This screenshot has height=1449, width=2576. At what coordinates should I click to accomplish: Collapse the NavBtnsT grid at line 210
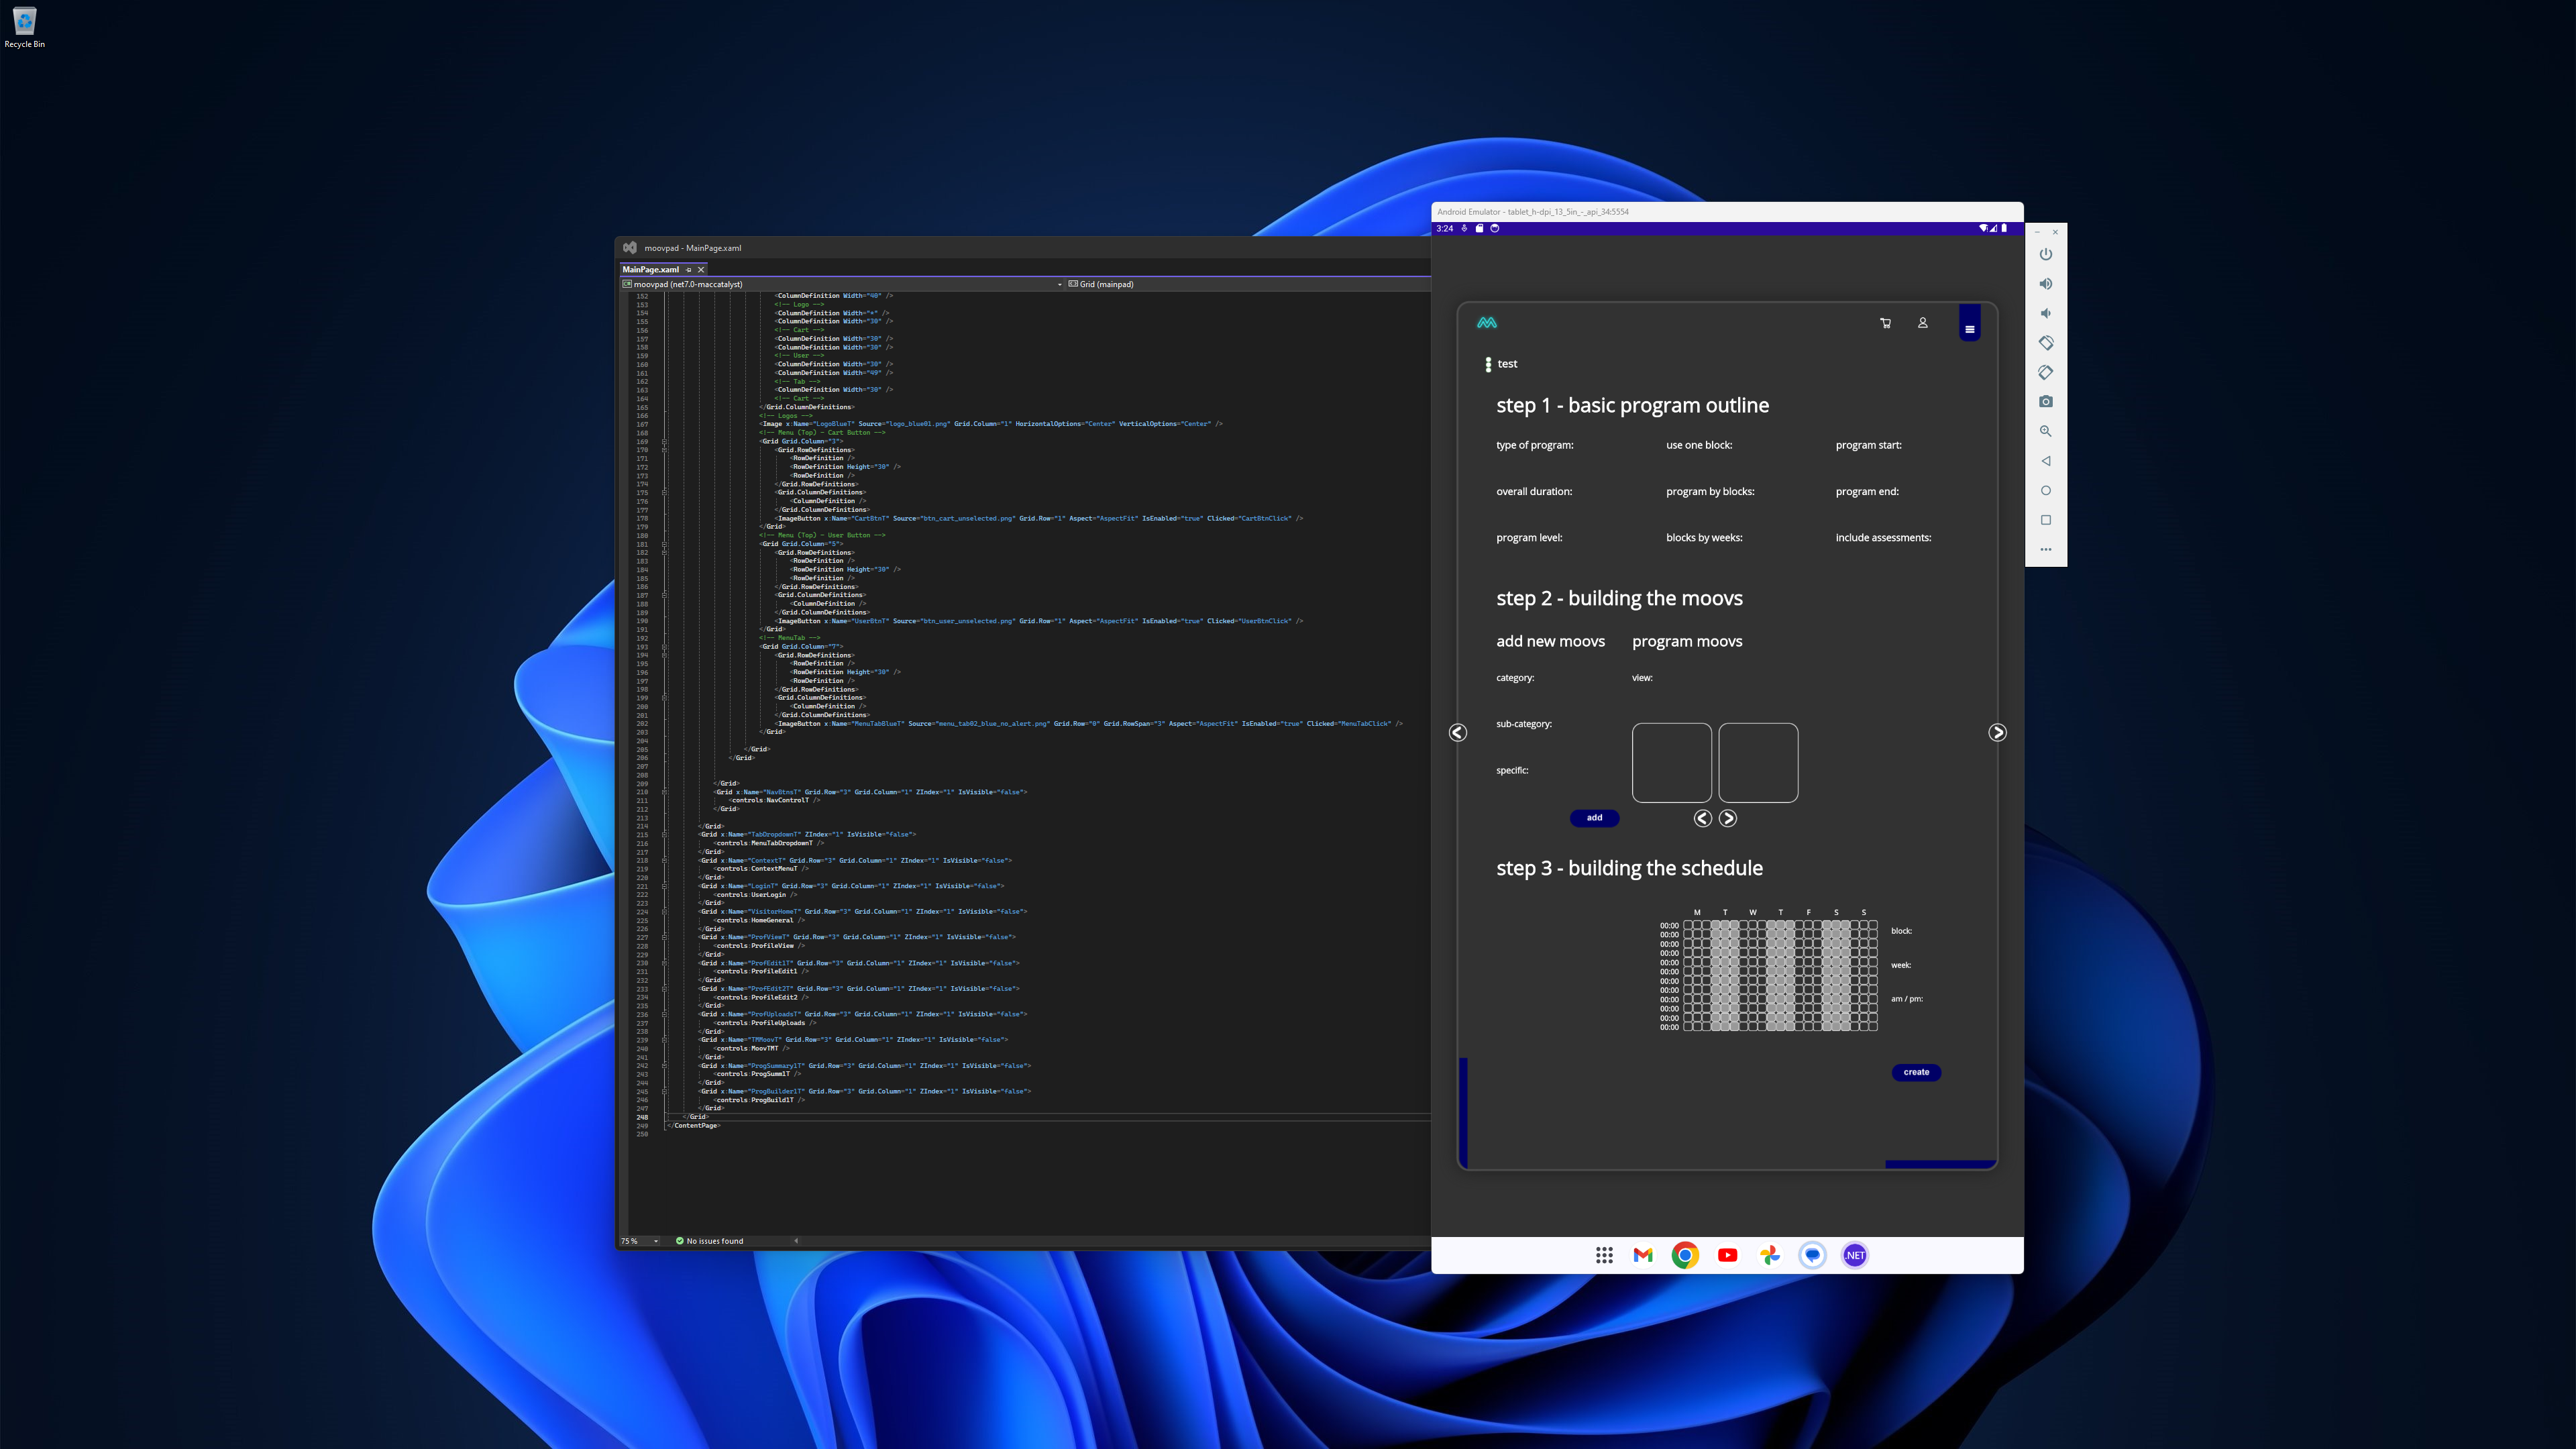[x=664, y=792]
